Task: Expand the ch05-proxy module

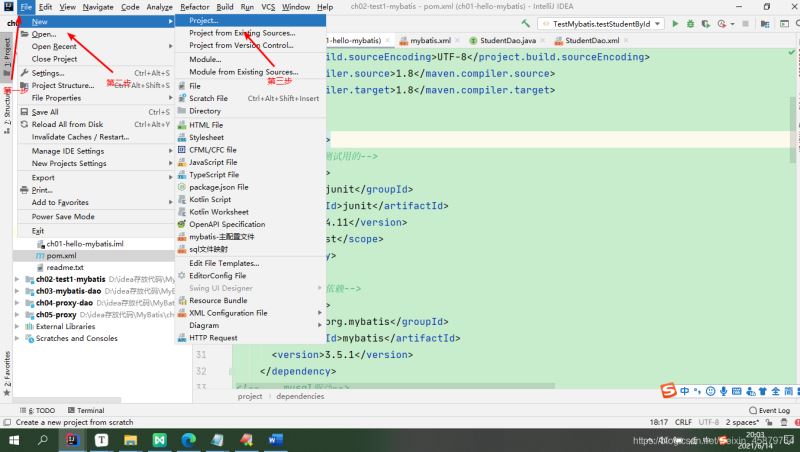Action: (x=17, y=314)
